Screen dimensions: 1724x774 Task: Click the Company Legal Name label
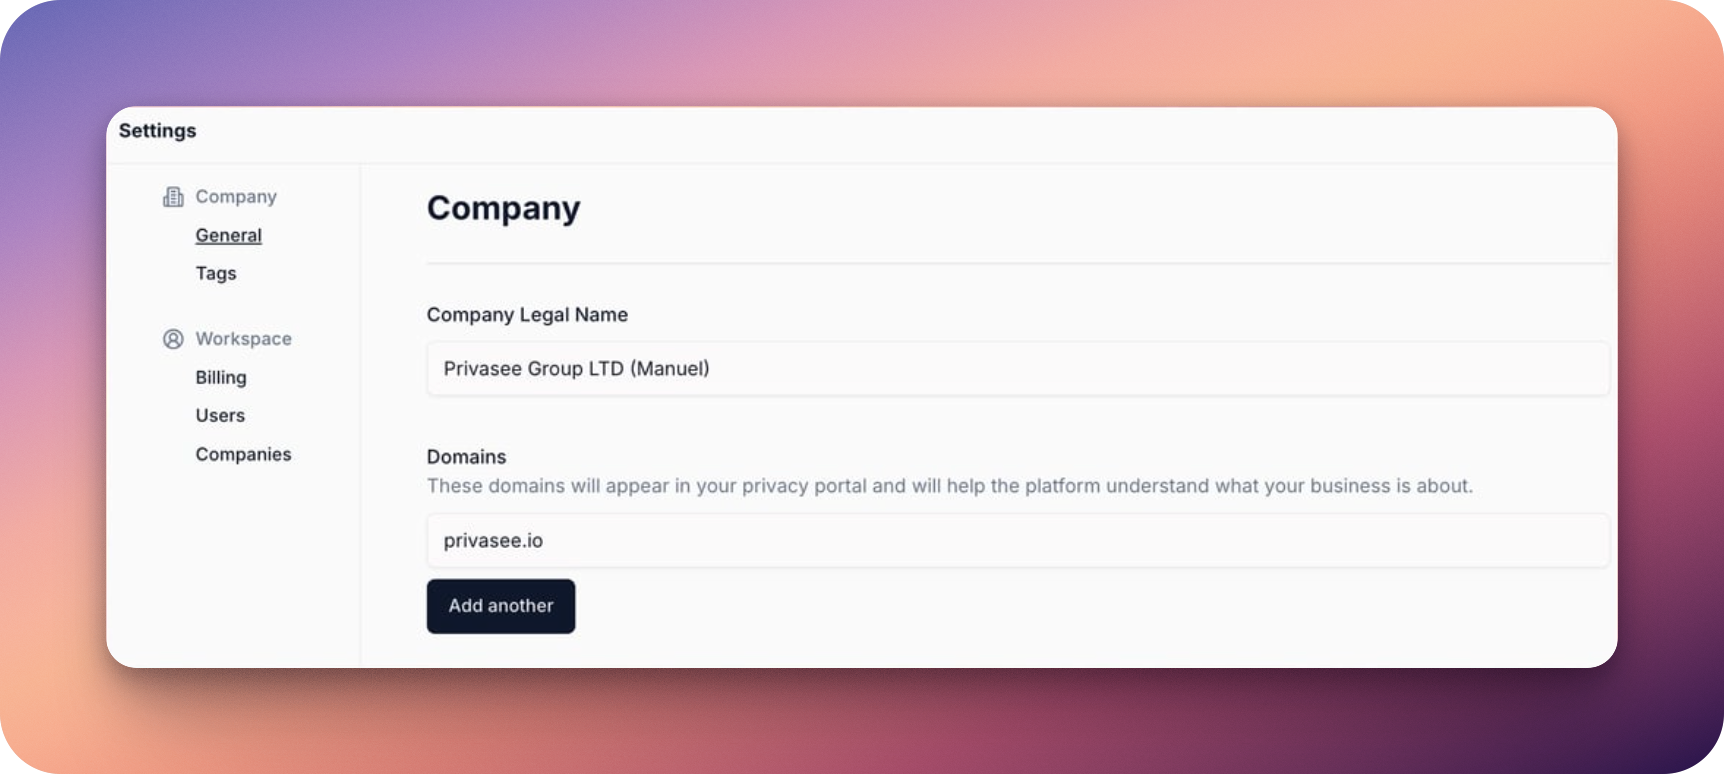[x=528, y=315]
